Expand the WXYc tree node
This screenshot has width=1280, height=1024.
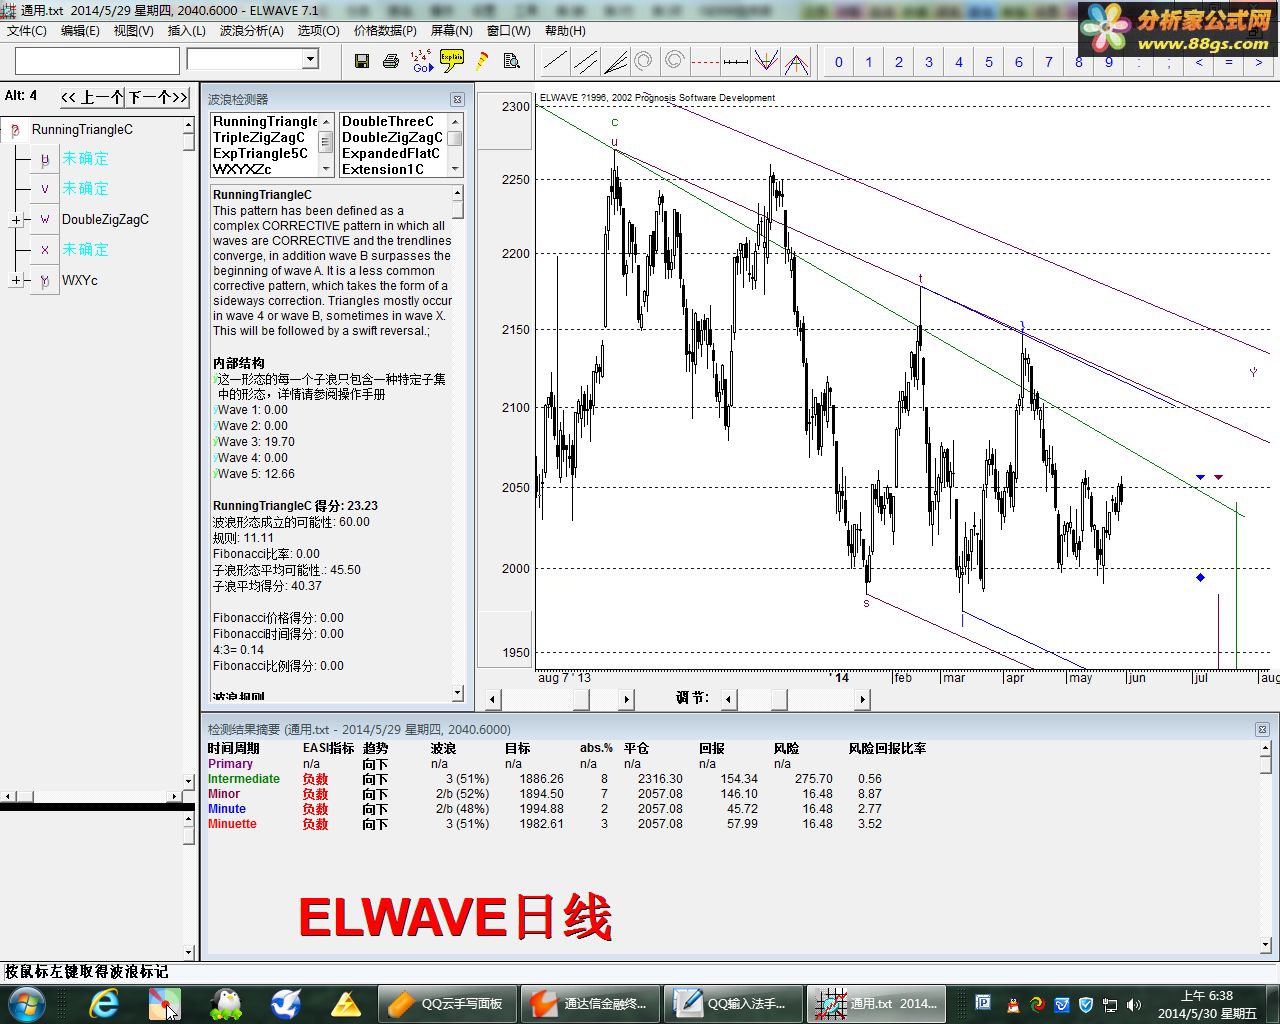(x=16, y=281)
